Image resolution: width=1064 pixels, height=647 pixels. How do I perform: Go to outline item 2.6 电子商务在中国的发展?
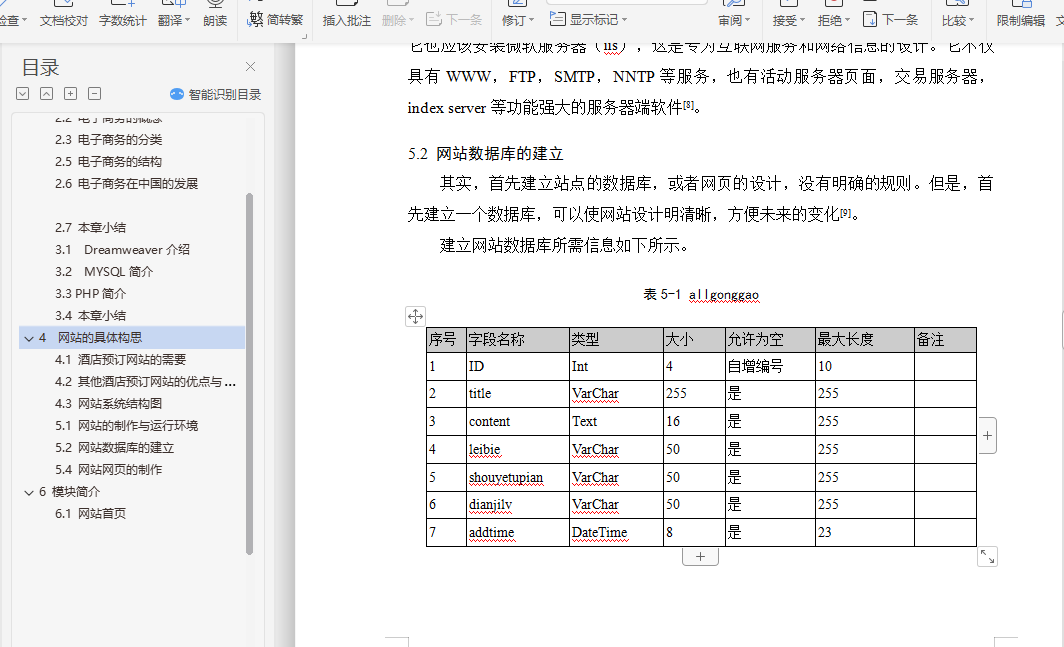(x=126, y=184)
